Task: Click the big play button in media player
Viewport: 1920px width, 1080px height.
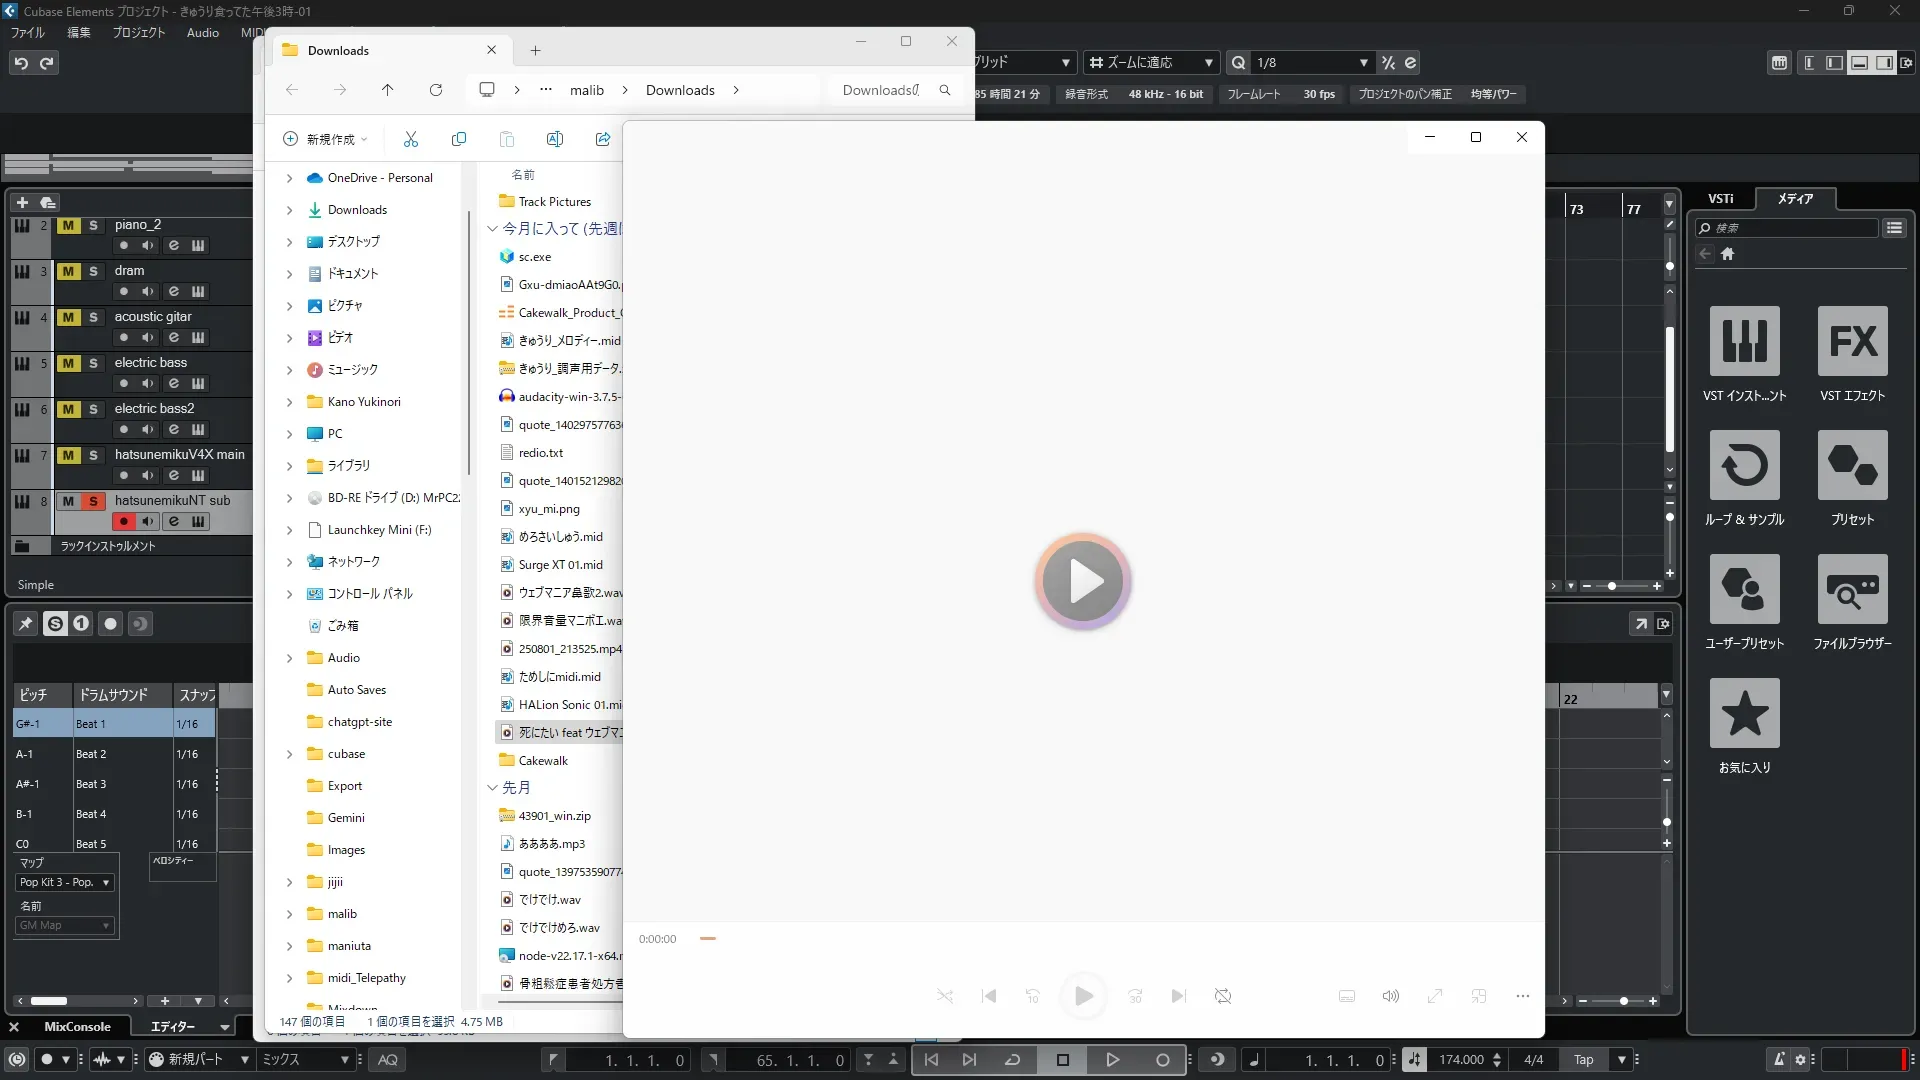Action: coord(1083,581)
